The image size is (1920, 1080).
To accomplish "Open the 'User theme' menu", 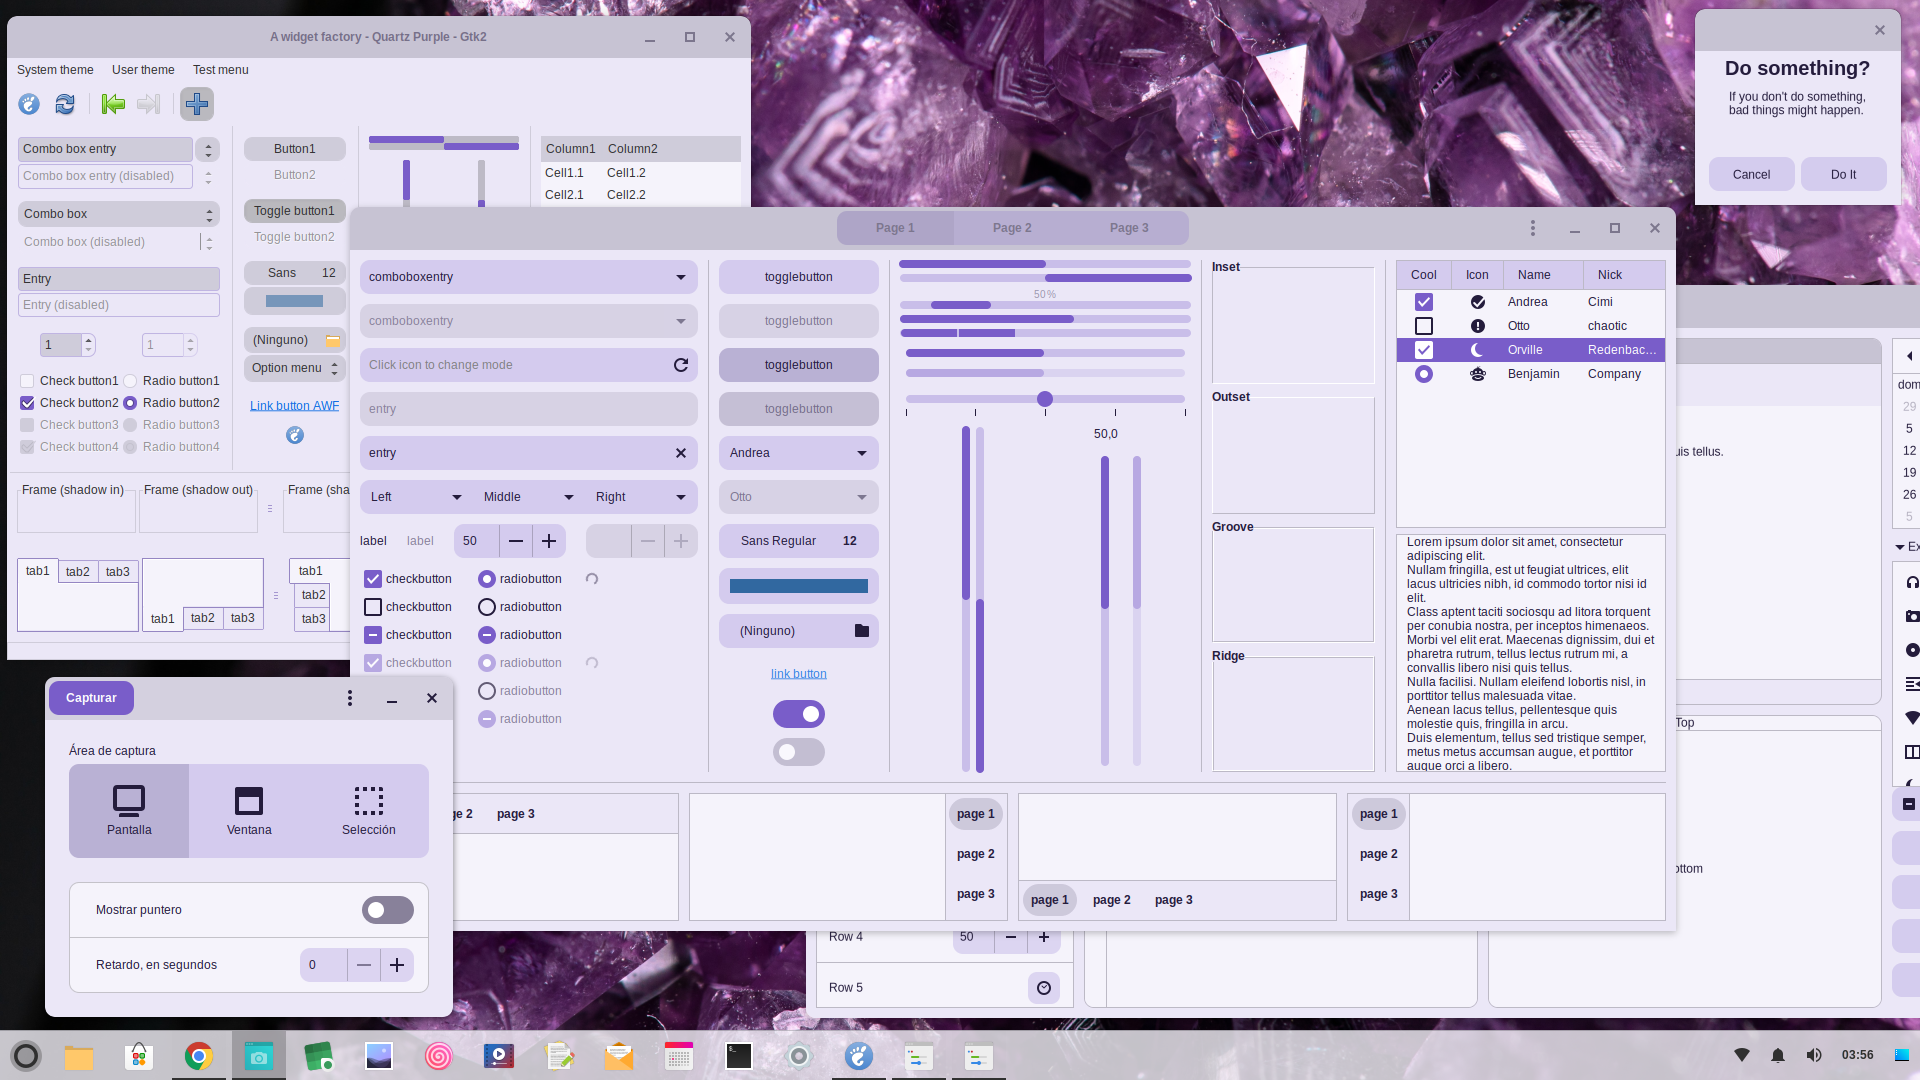I will [143, 70].
